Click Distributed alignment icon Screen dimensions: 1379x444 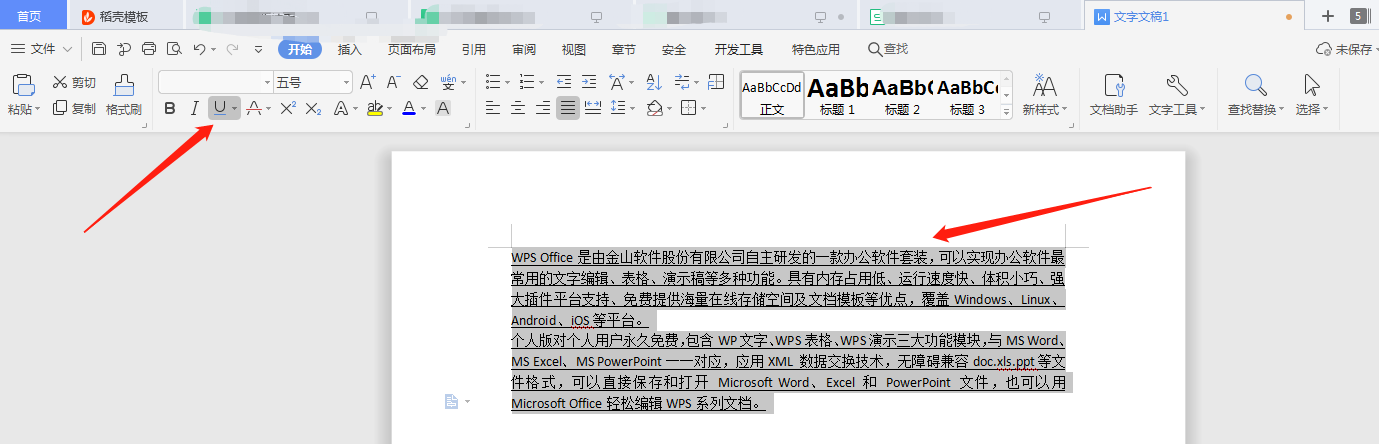point(592,108)
